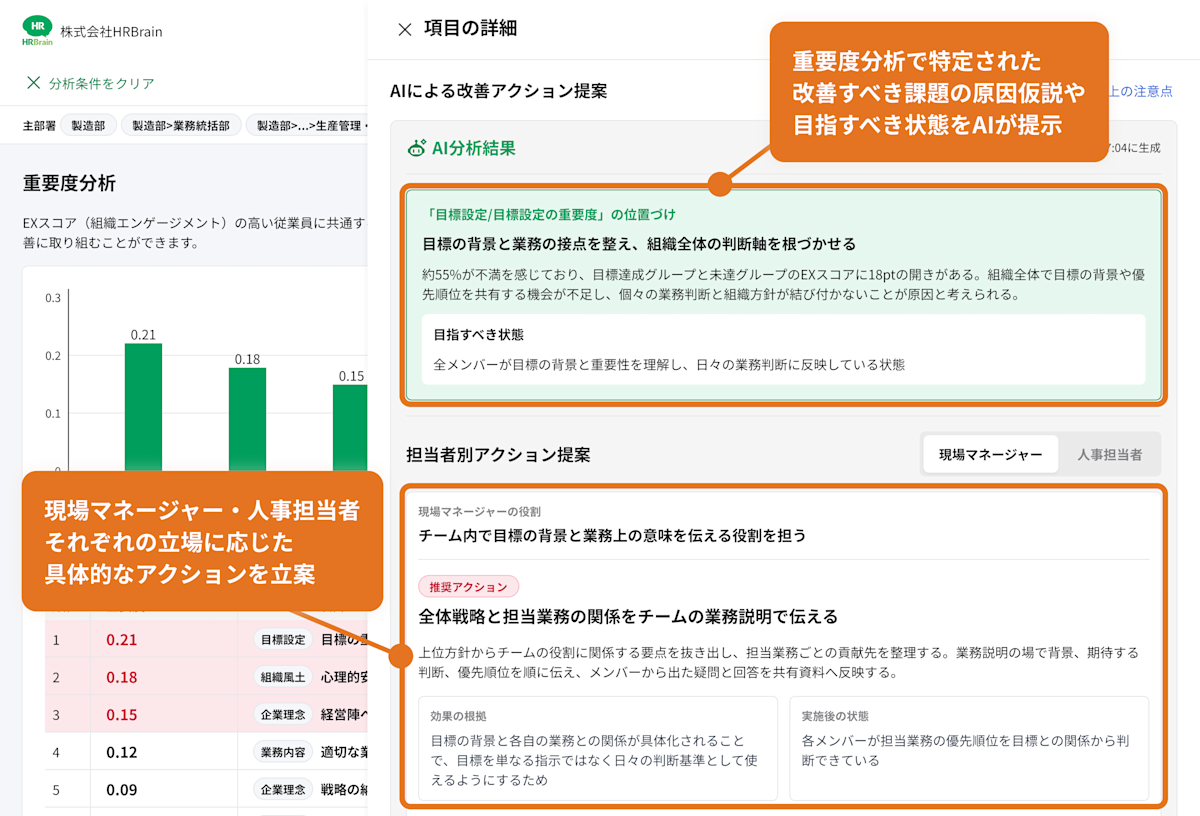Click the 担当者別アクション提案 heading
This screenshot has width=1200, height=816.
[x=498, y=454]
